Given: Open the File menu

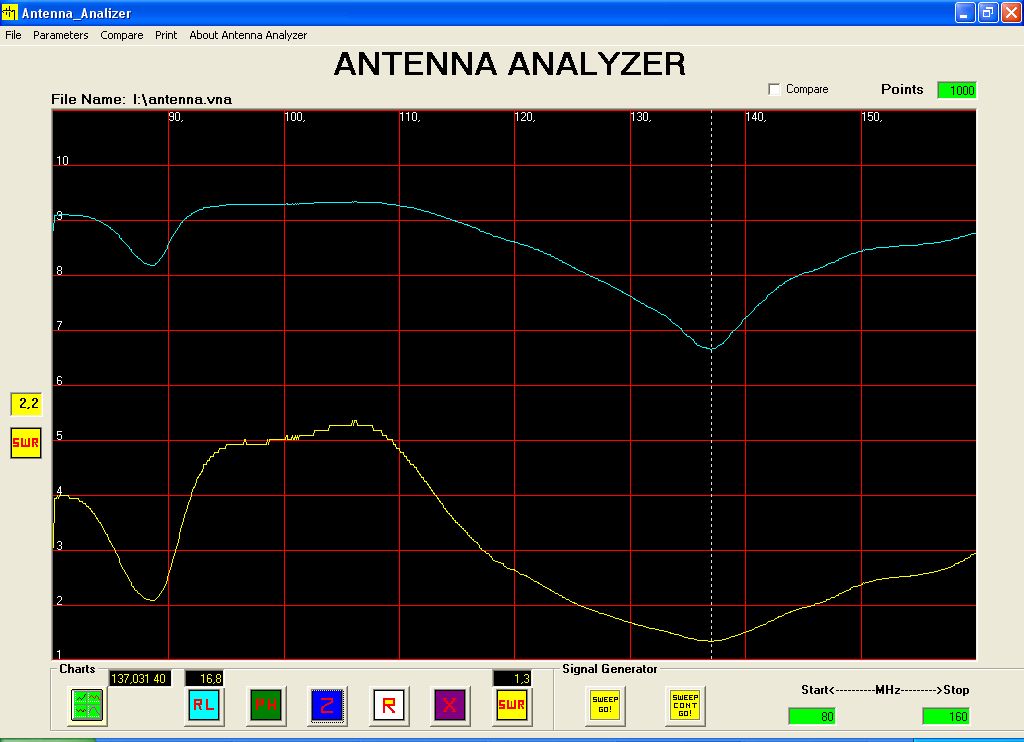Looking at the screenshot, I should (x=13, y=35).
